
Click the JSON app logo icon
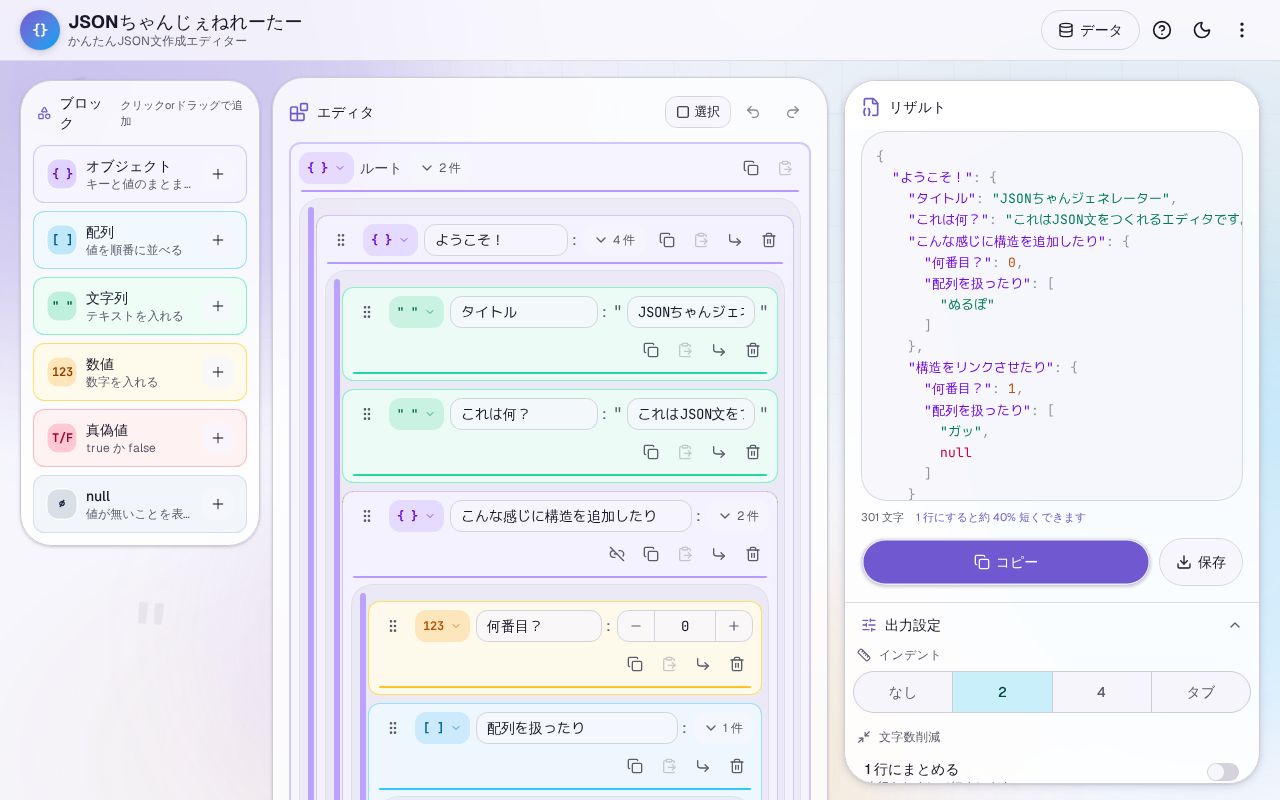(x=40, y=30)
